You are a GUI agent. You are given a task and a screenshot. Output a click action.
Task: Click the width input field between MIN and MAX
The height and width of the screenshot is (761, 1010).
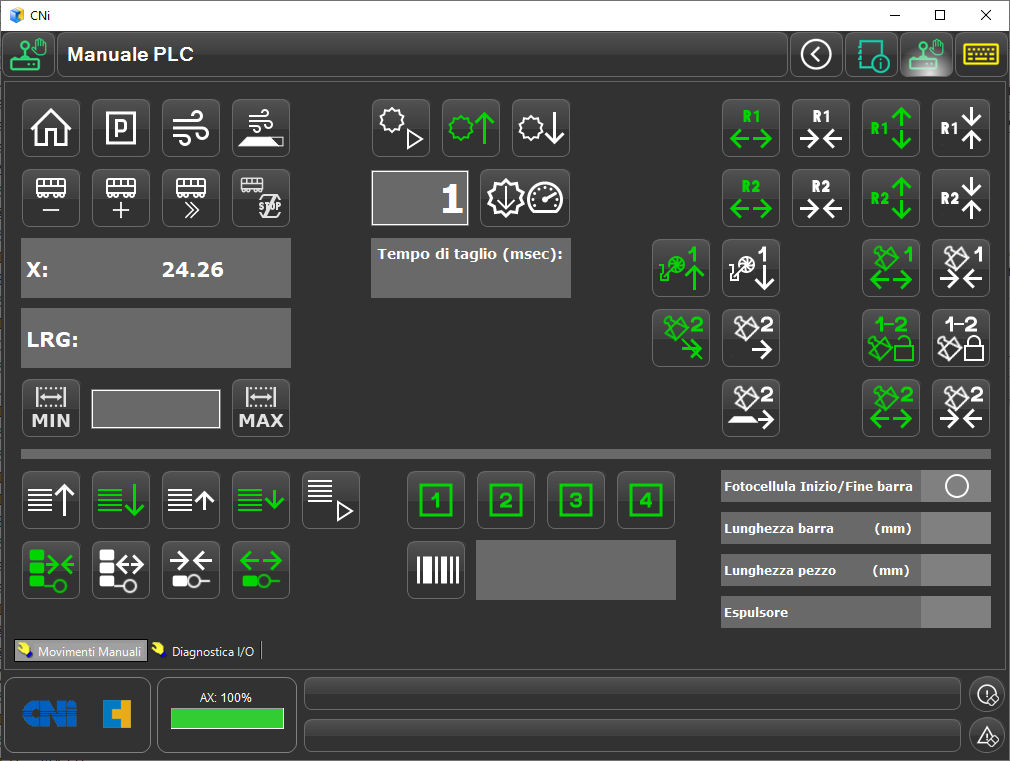click(x=156, y=409)
